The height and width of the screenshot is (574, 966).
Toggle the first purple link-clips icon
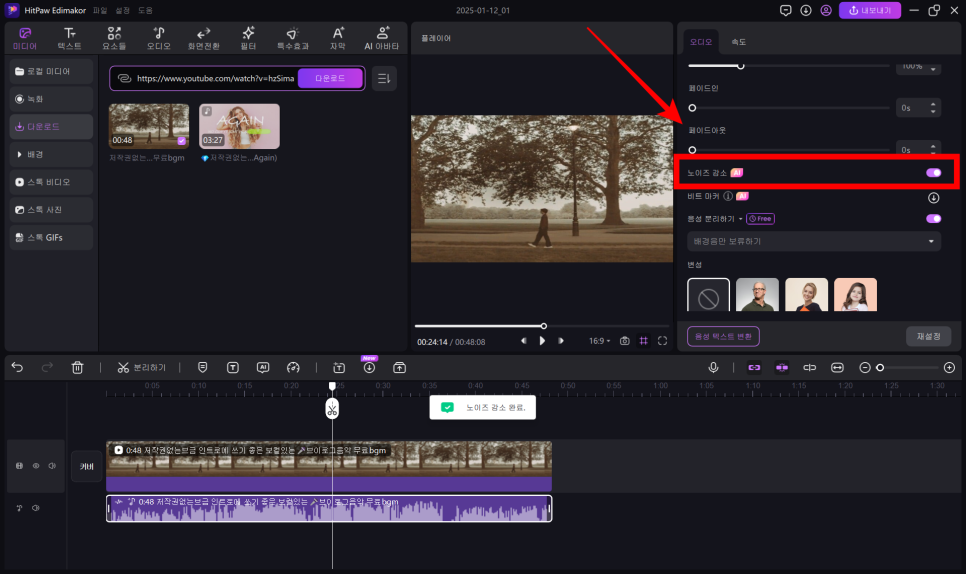(x=754, y=368)
